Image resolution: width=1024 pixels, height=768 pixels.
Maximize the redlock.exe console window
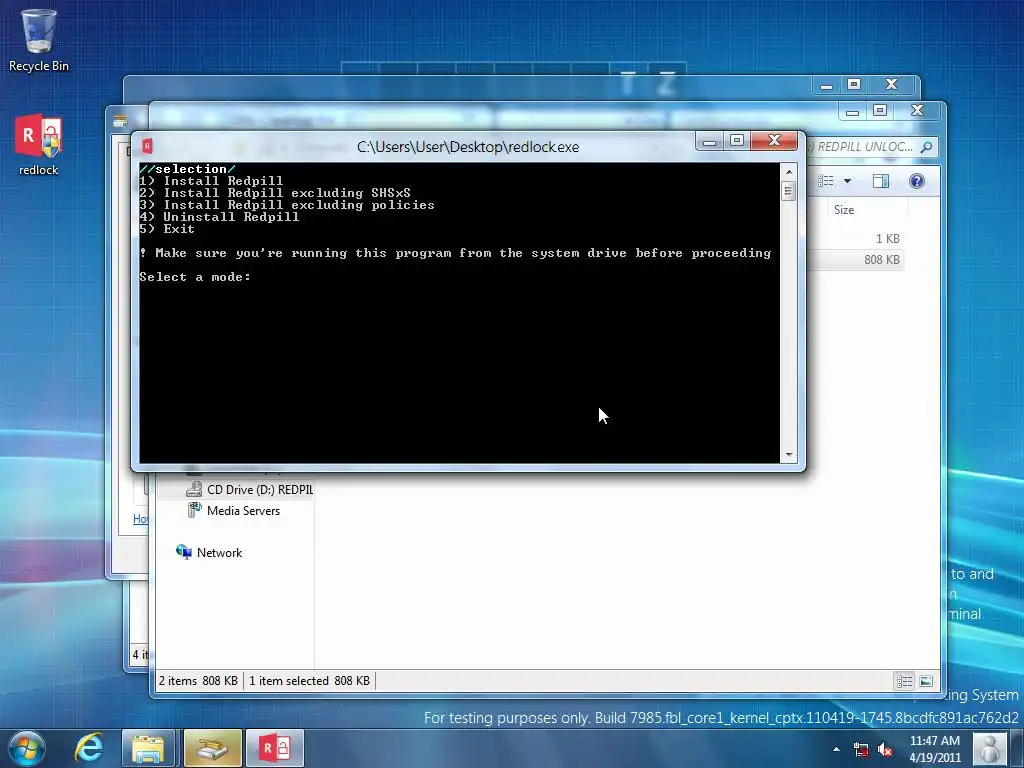(x=737, y=140)
